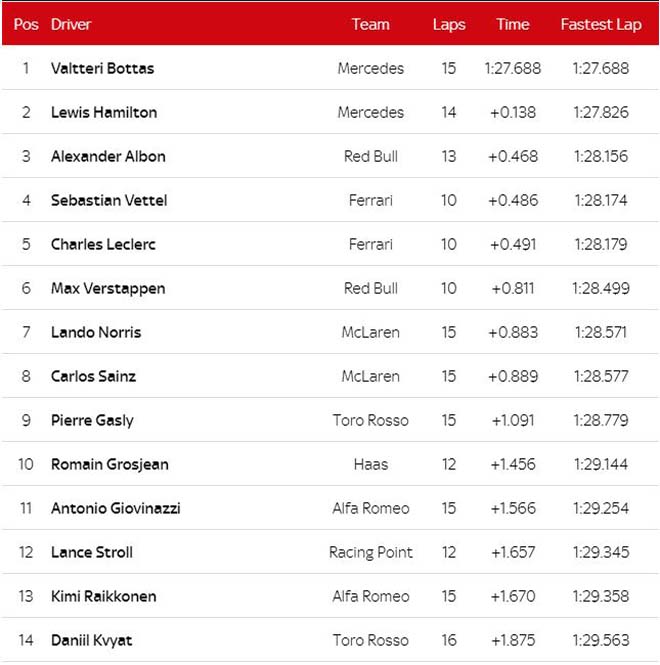This screenshot has height=665, width=660.
Task: Click the Team column header
Action: point(370,24)
